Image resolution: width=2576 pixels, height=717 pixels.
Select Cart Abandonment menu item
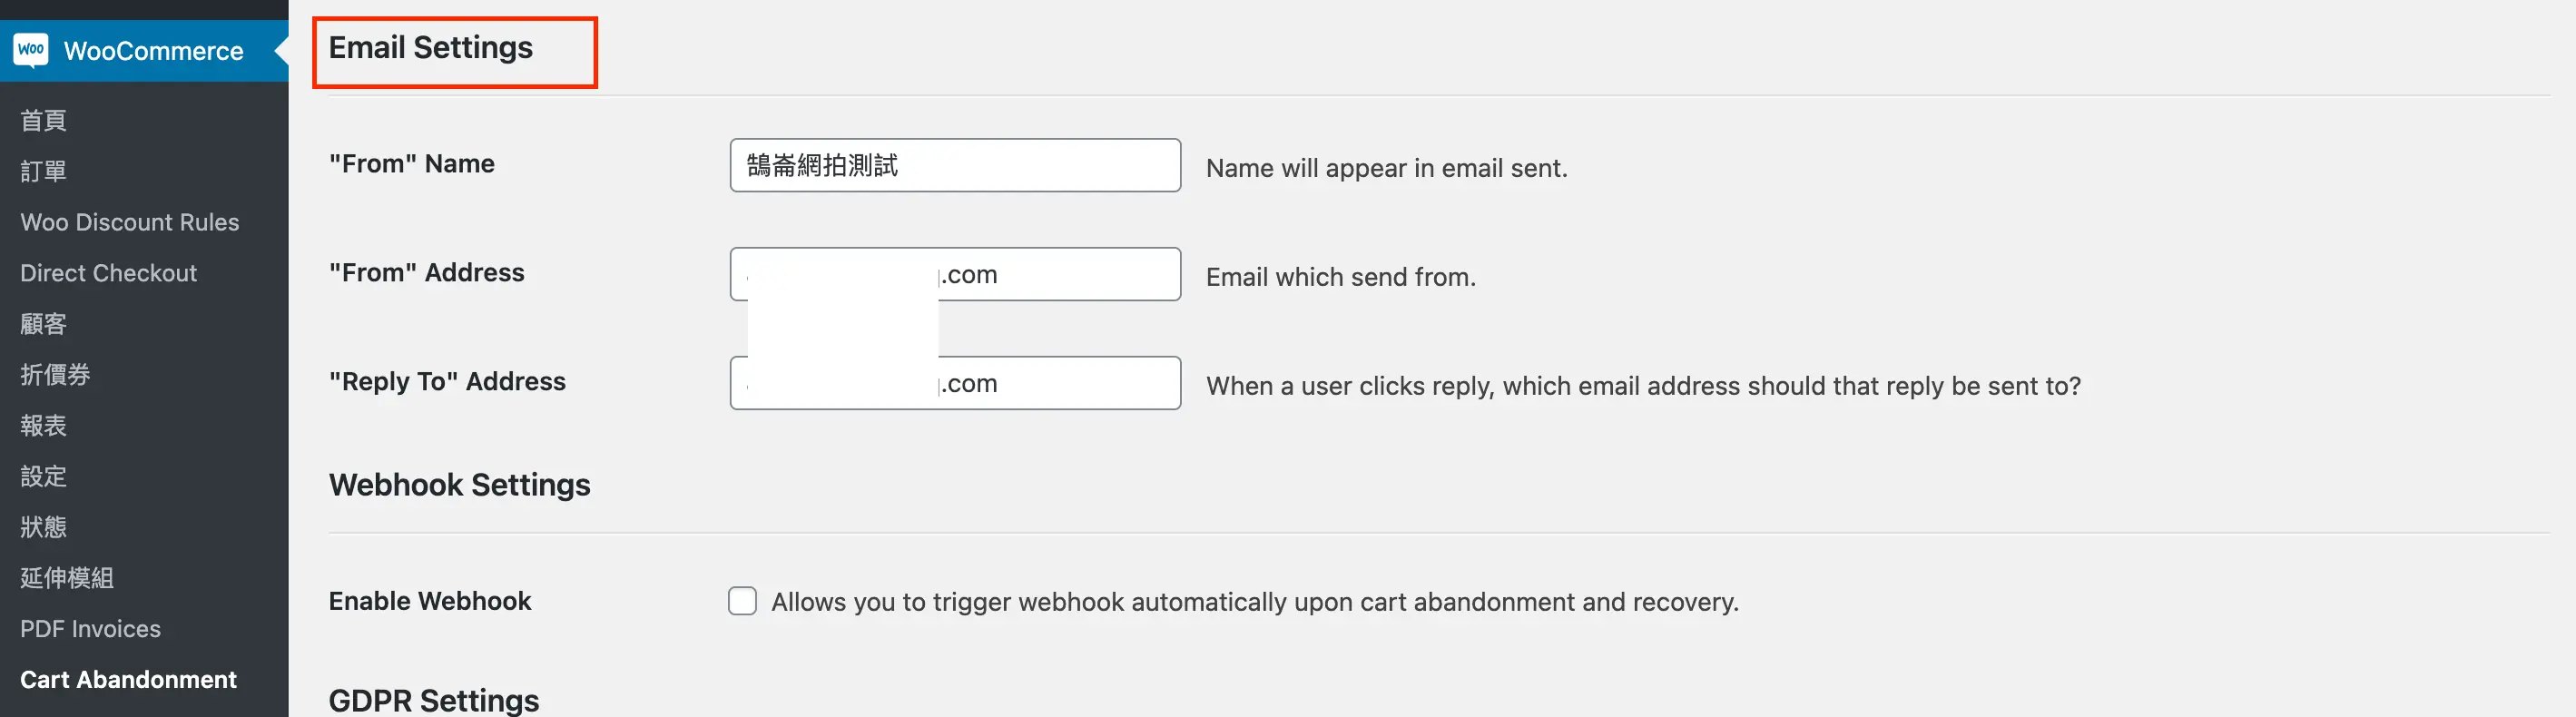click(x=128, y=680)
